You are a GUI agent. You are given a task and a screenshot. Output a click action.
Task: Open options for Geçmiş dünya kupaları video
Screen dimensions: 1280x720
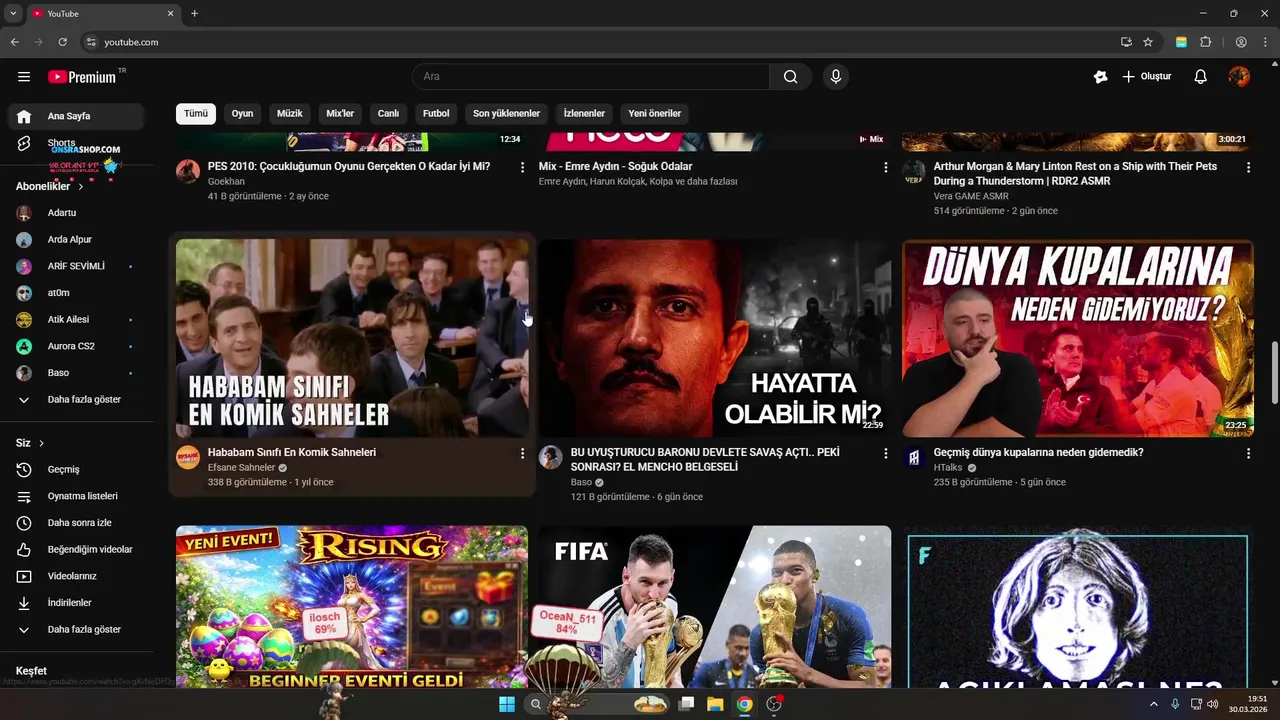(x=1248, y=454)
